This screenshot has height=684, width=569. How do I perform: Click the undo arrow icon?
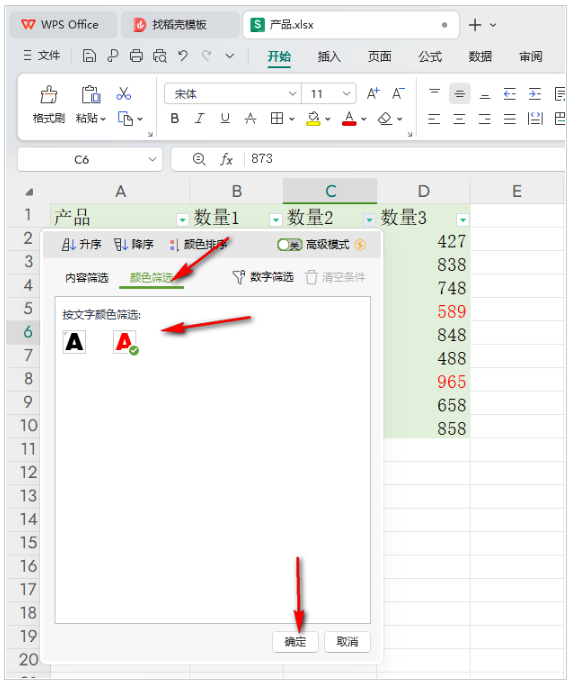[183, 55]
